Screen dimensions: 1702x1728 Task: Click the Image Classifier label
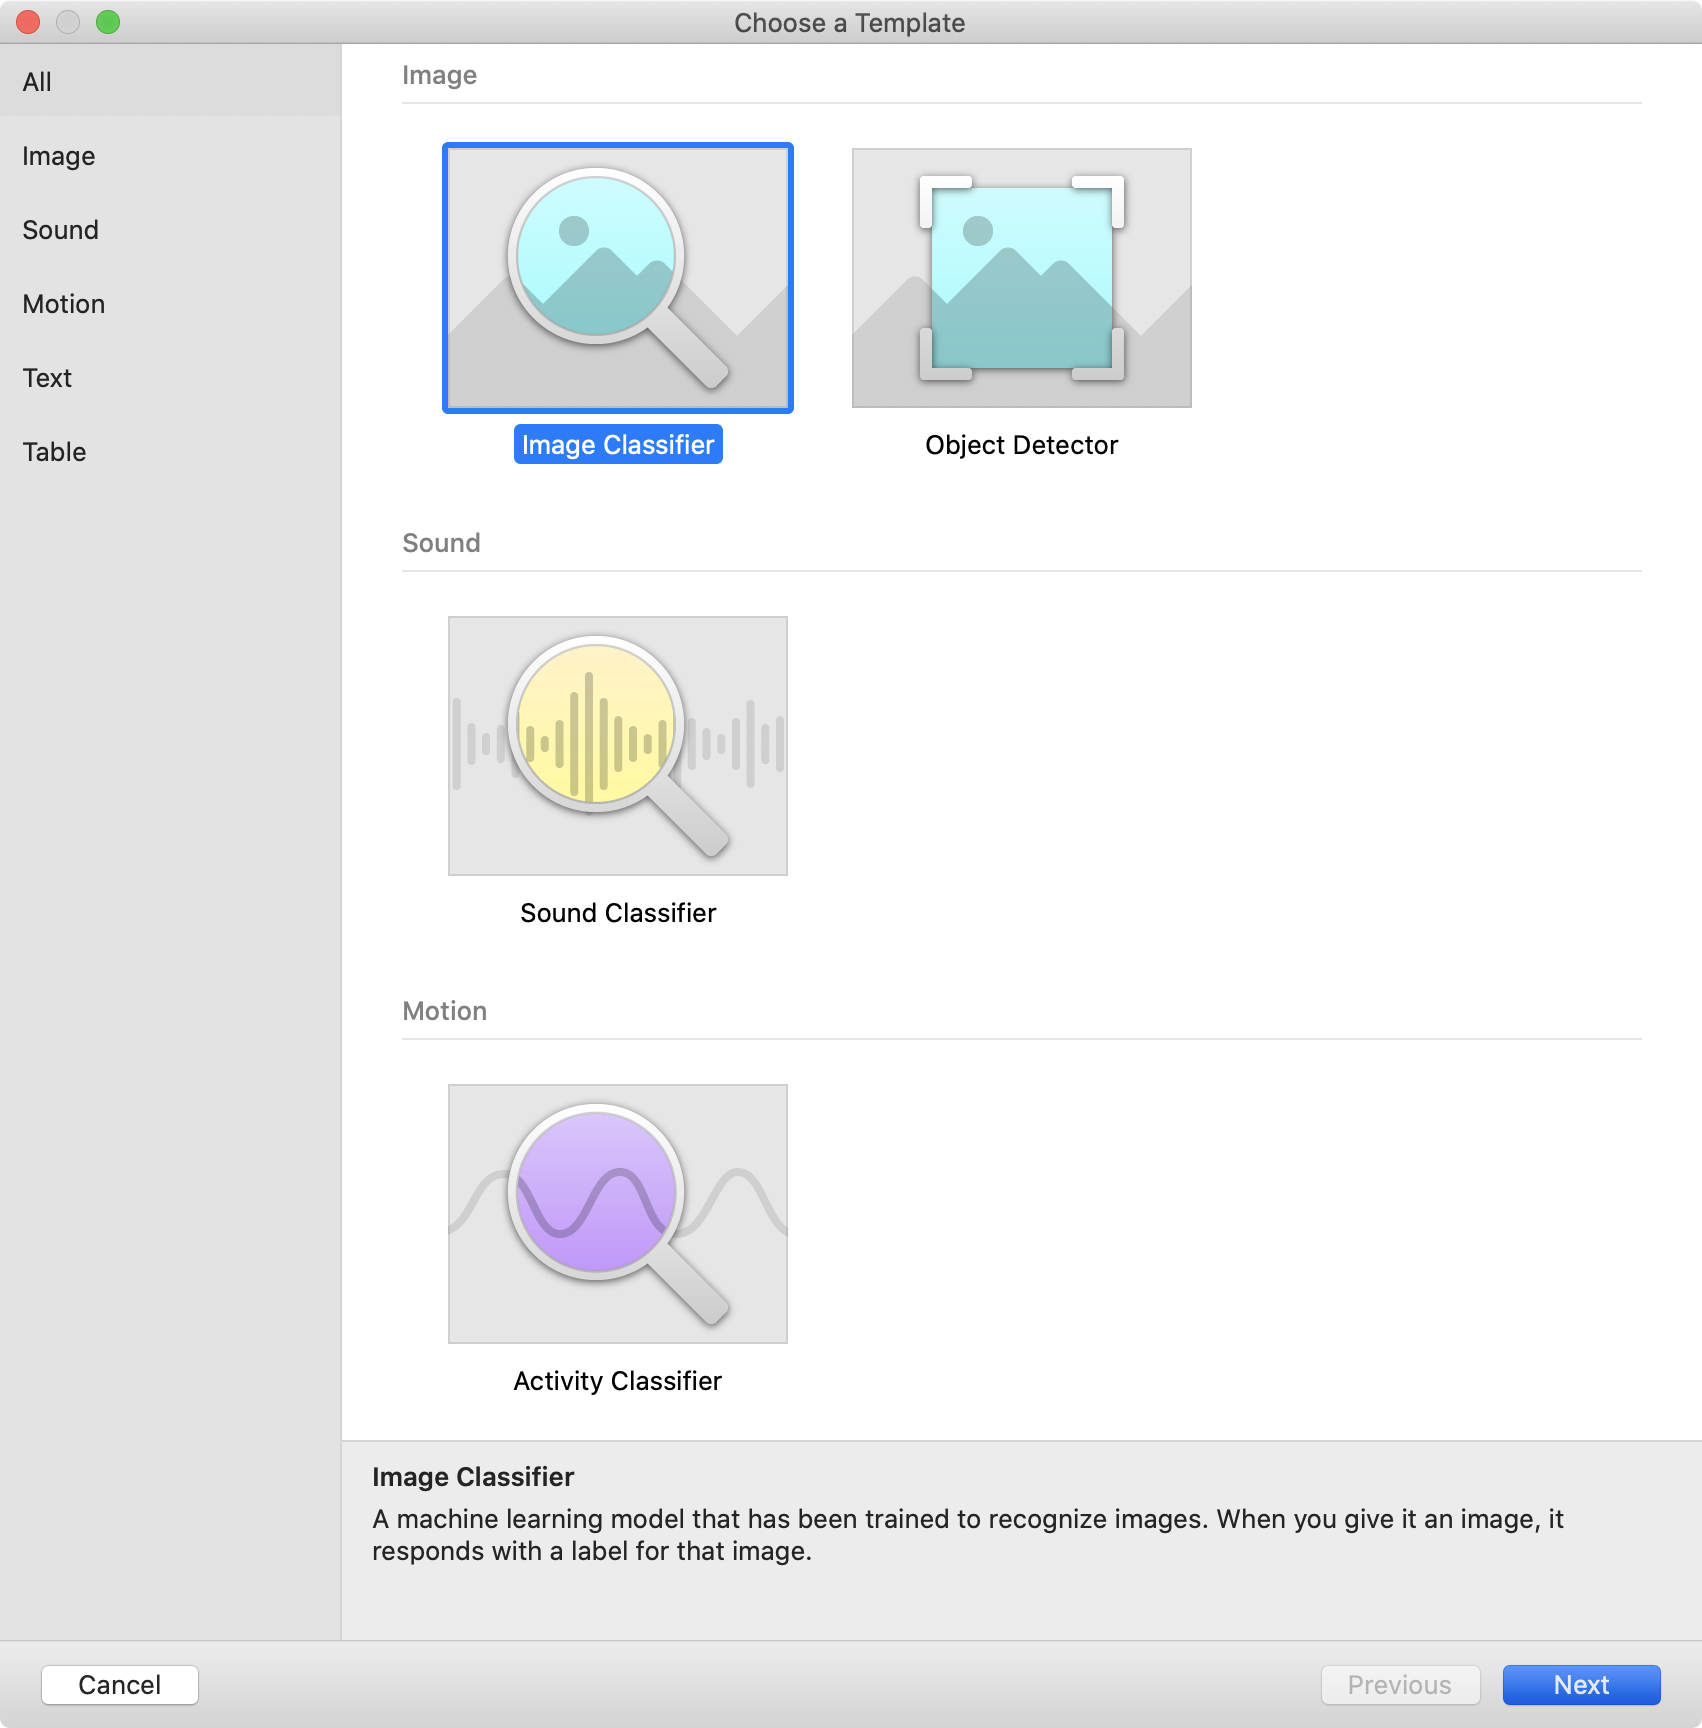point(618,445)
